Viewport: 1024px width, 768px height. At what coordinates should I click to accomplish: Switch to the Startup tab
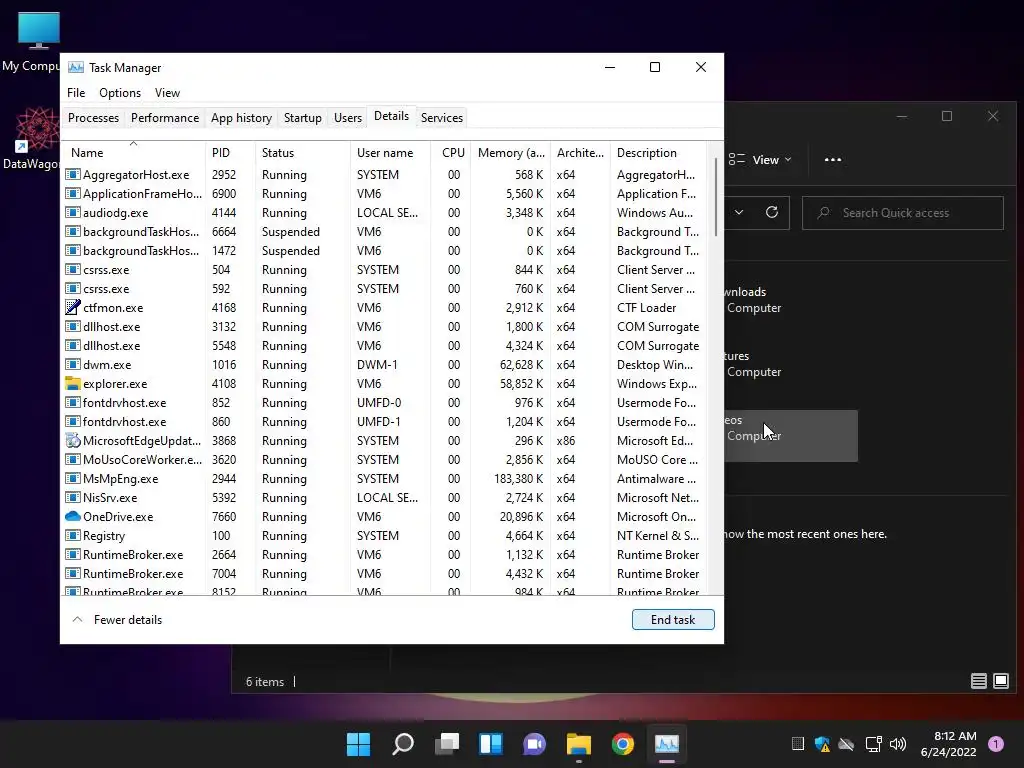(x=302, y=118)
